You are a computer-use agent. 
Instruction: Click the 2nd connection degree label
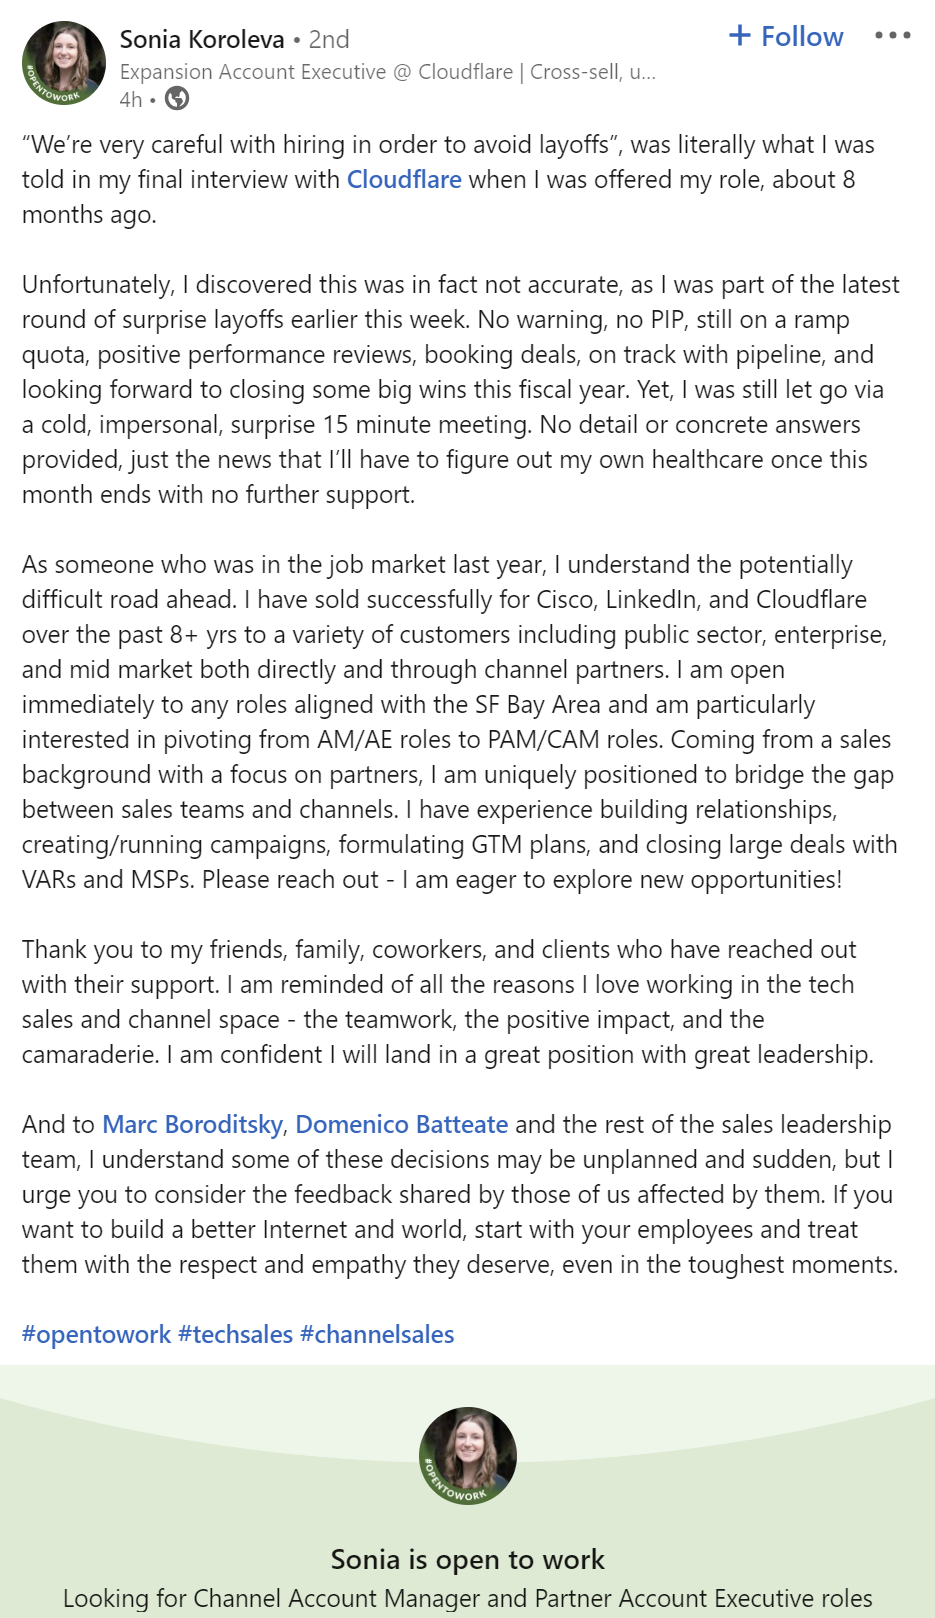(329, 39)
